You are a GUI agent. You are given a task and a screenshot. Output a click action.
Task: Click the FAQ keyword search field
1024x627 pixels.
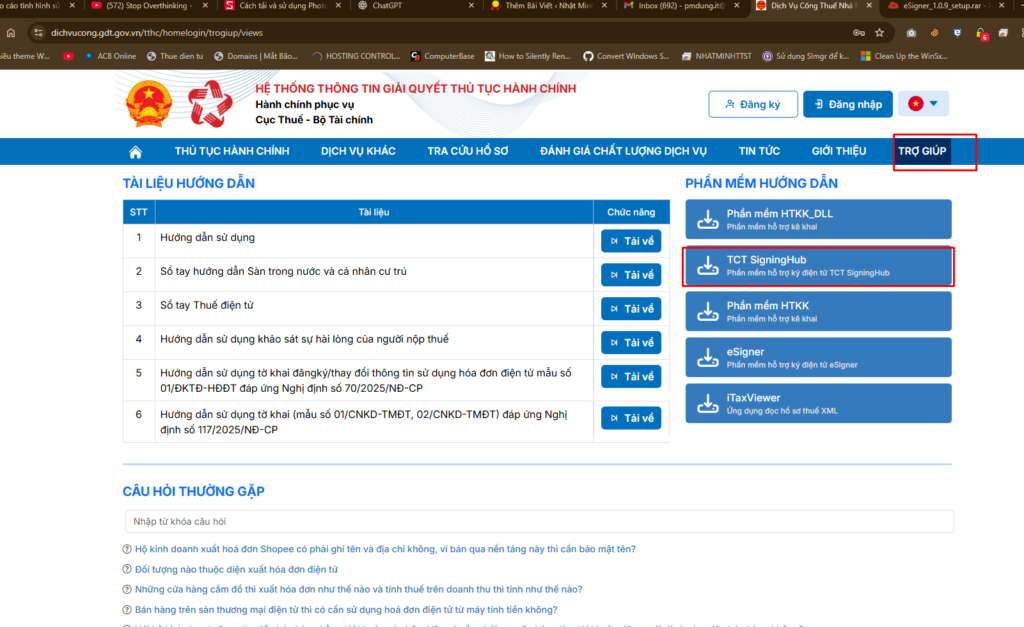pos(538,522)
